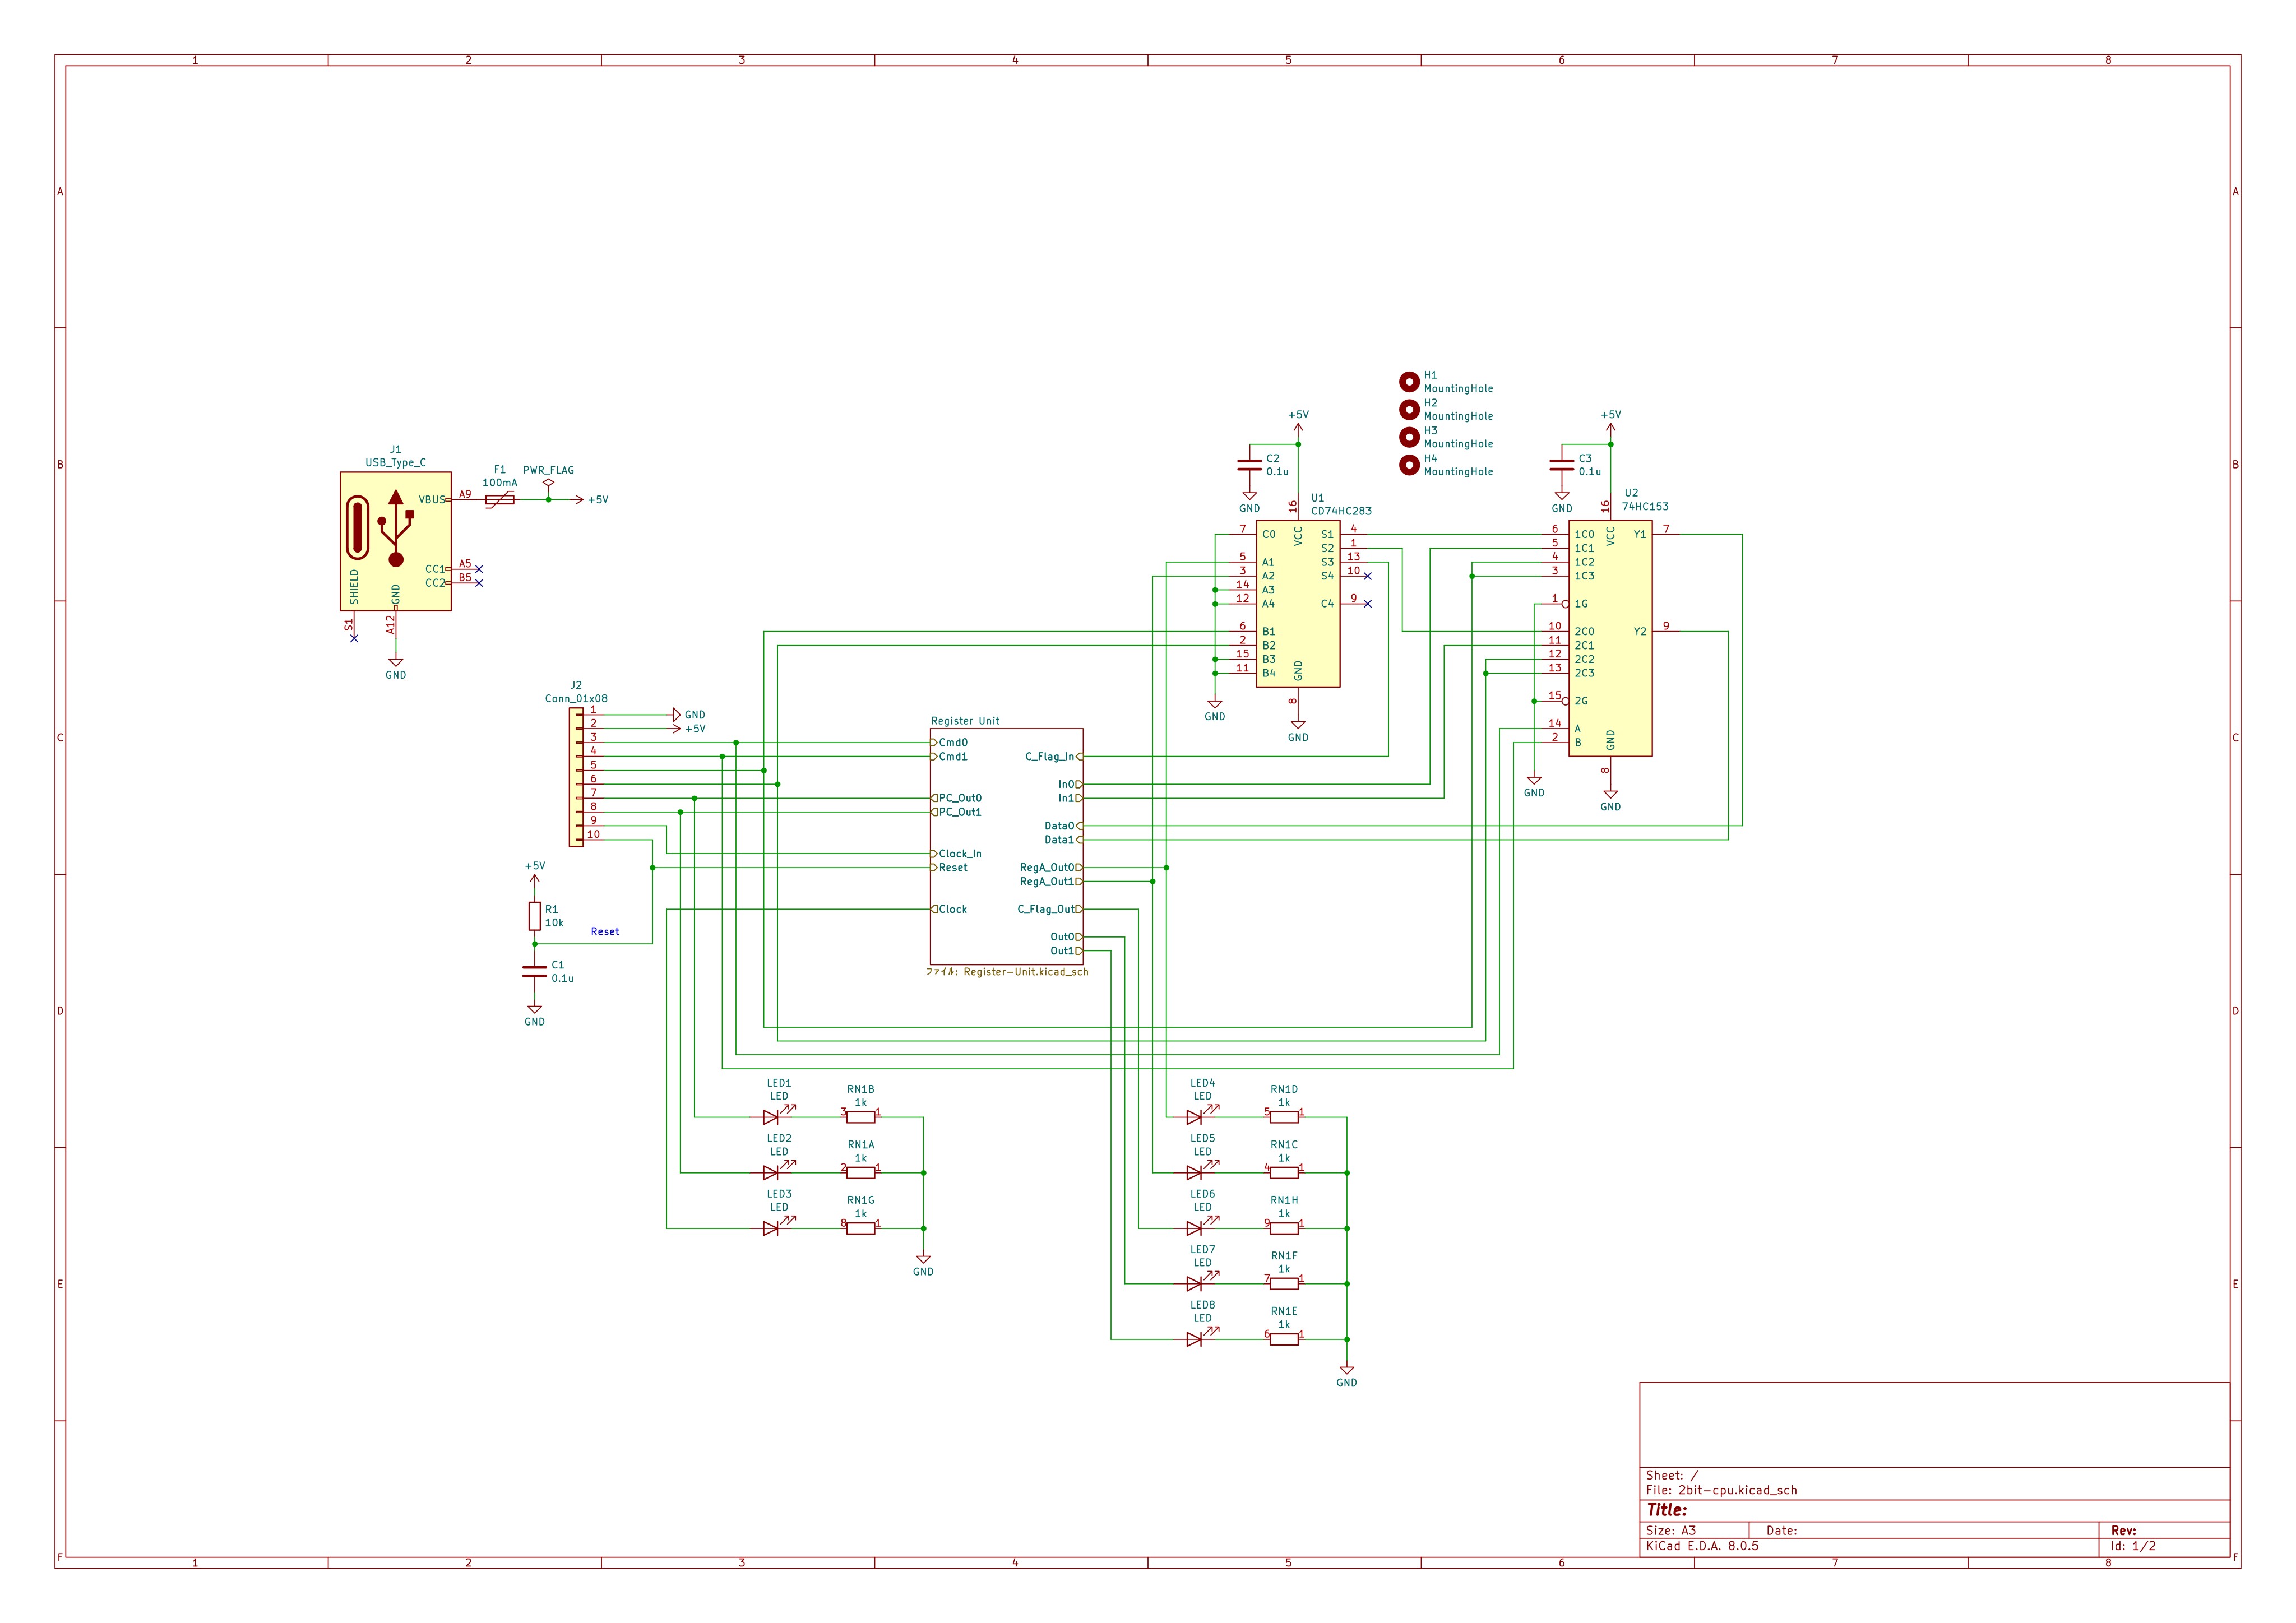Screen dimensions: 2296x1623
Task: Click the blue Reset net label
Action: pos(605,932)
